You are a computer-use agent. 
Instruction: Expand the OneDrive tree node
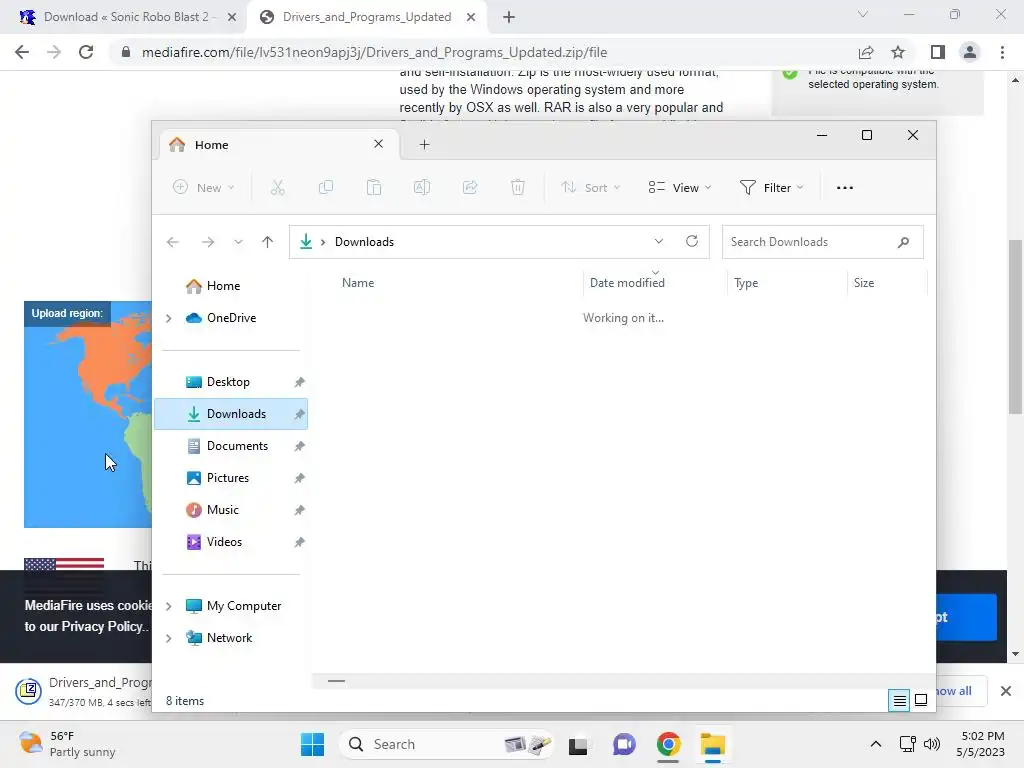pos(168,318)
